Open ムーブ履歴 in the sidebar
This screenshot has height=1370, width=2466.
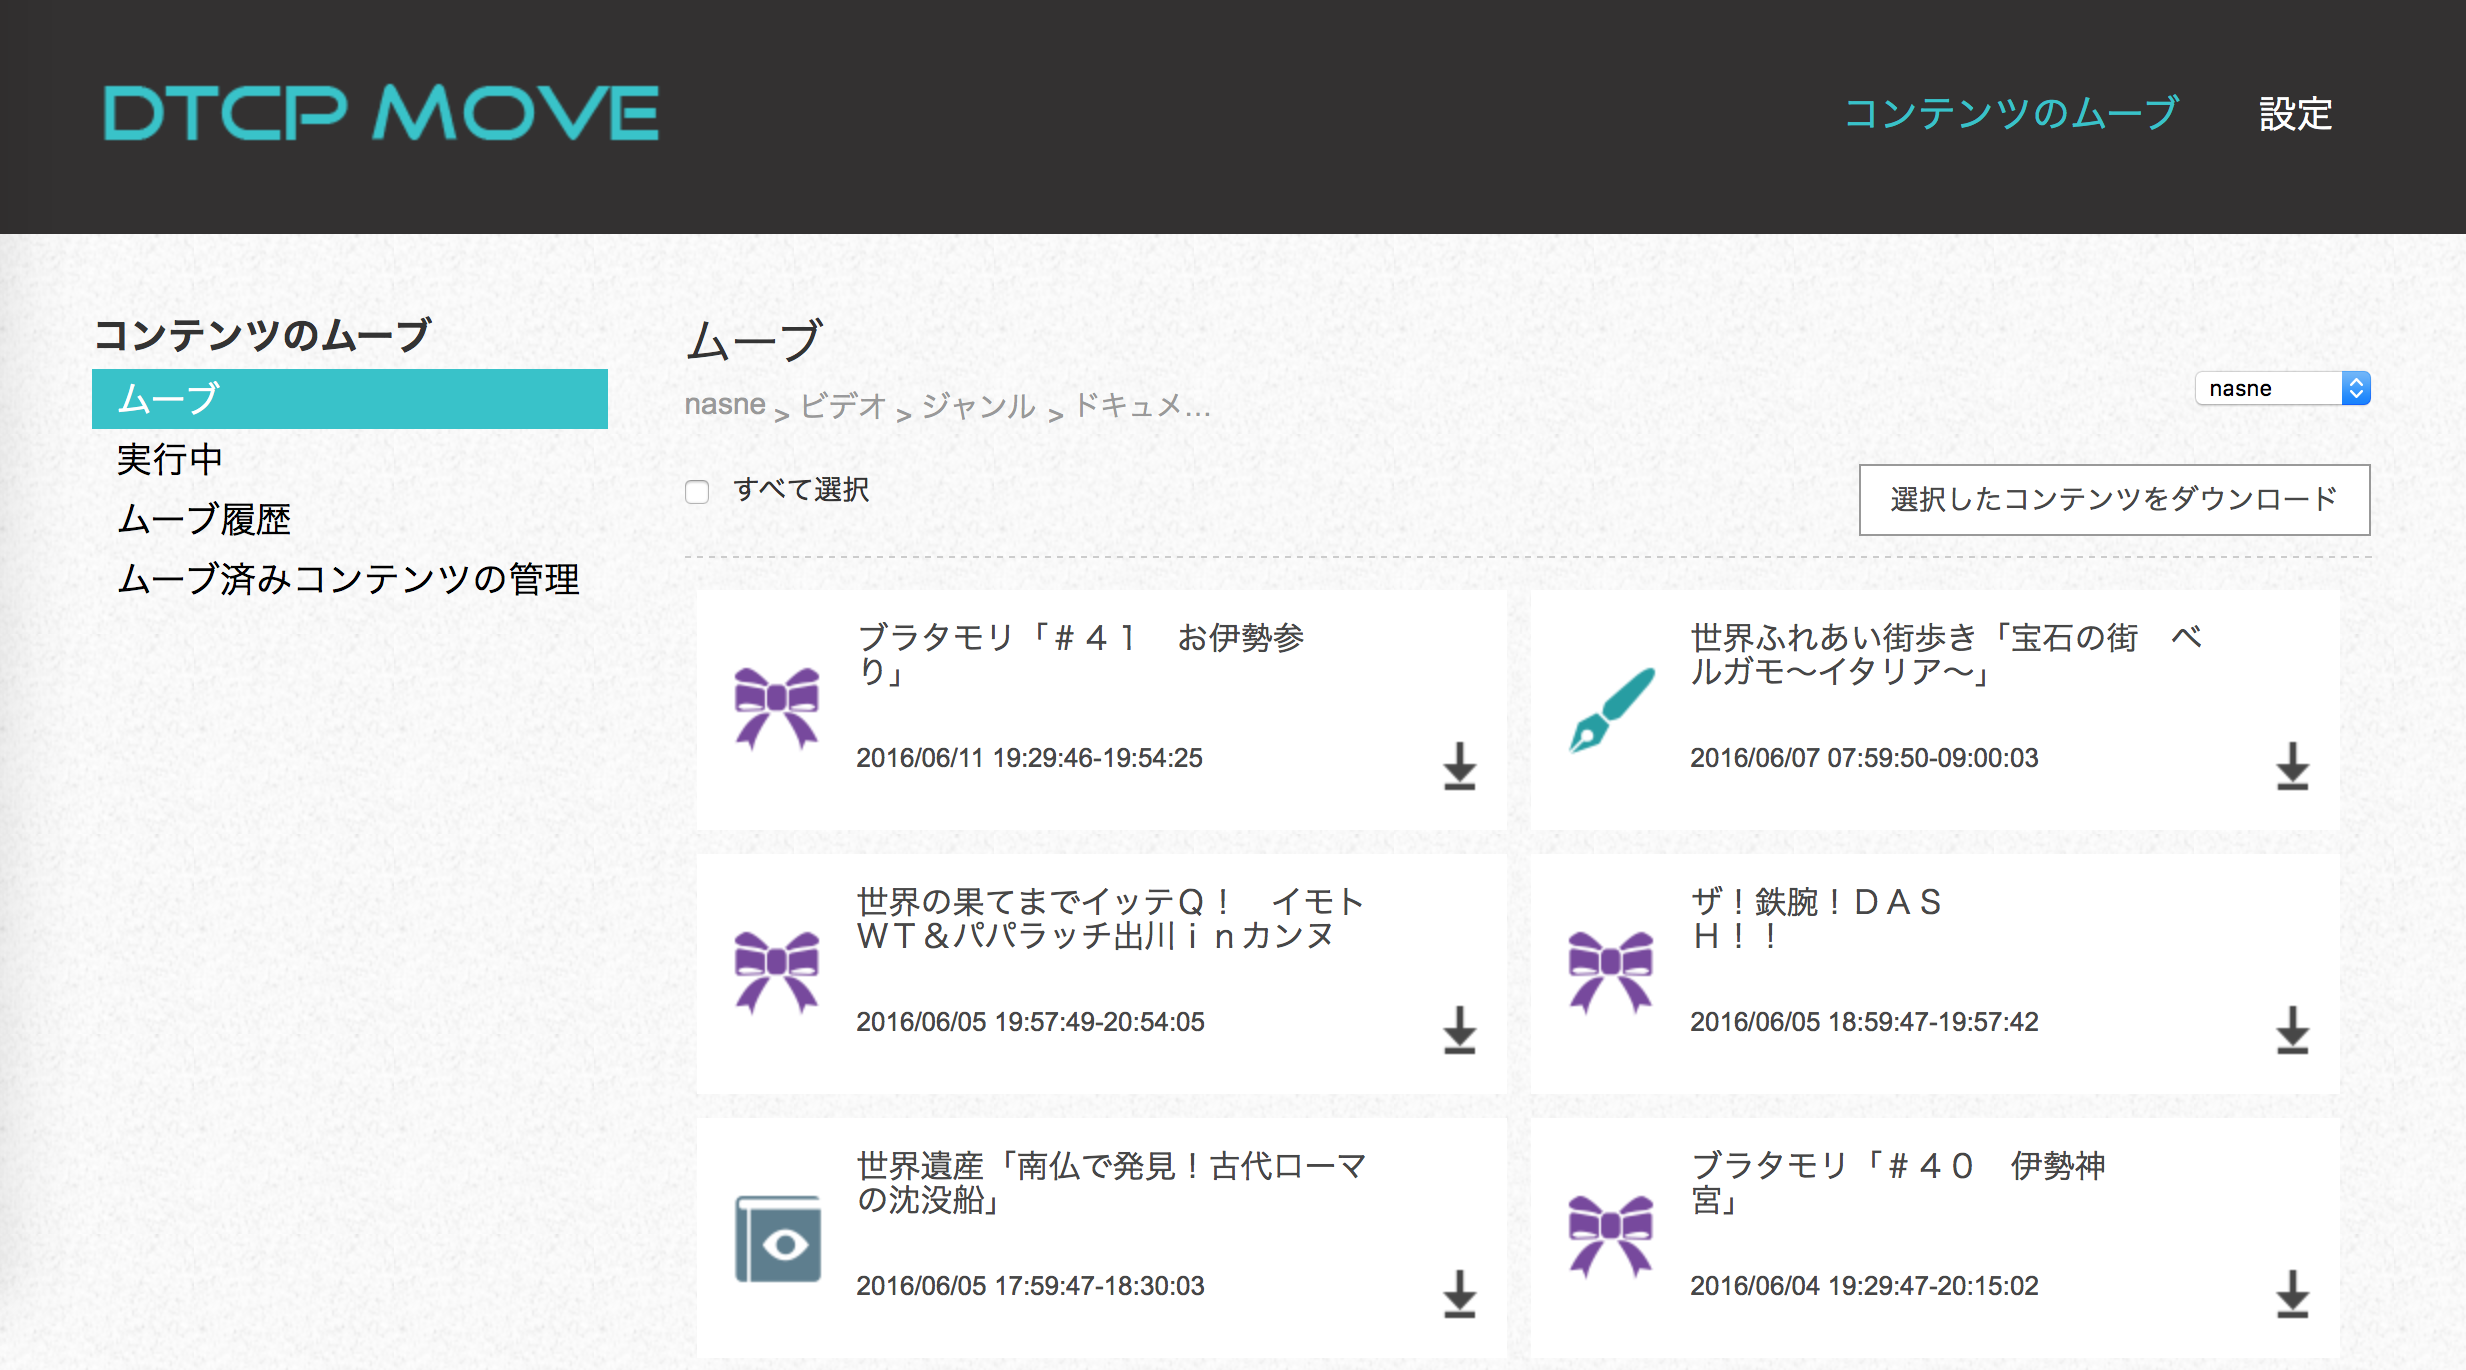[204, 519]
